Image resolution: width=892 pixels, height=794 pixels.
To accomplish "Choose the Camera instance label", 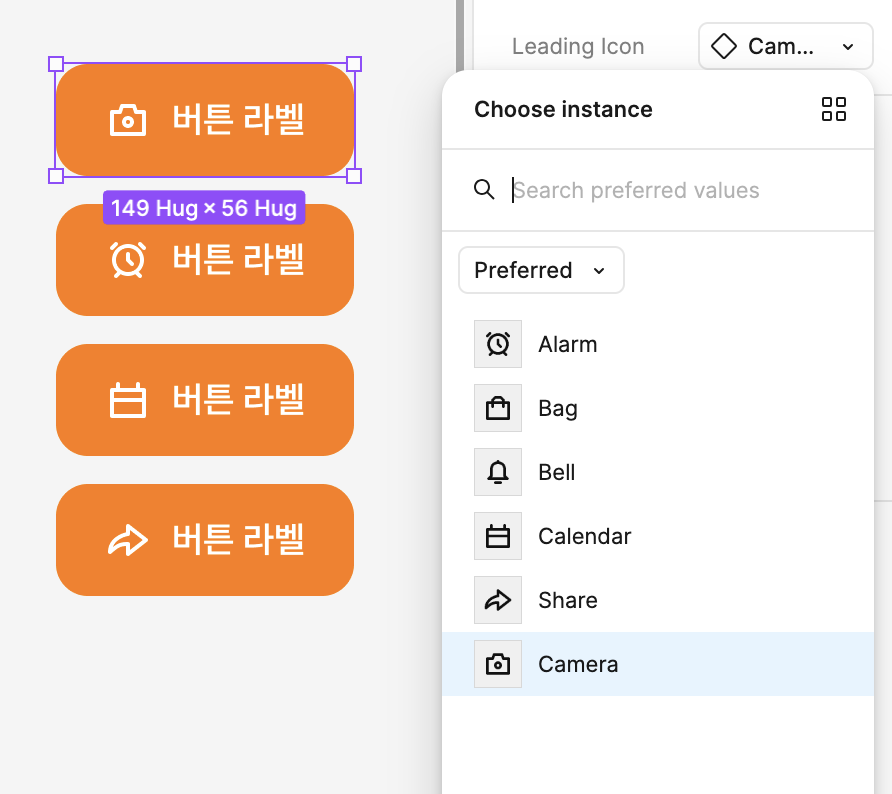I will (578, 664).
